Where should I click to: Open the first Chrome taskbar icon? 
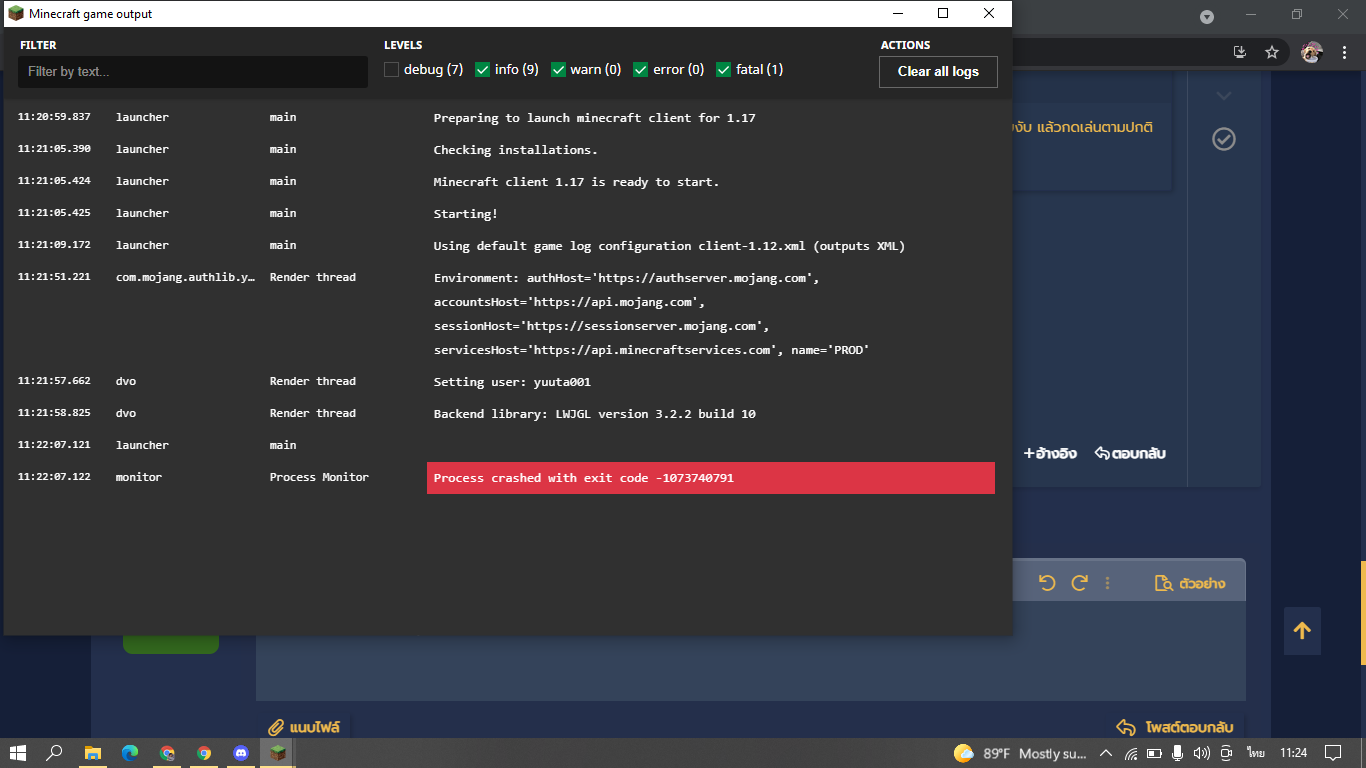[x=167, y=753]
